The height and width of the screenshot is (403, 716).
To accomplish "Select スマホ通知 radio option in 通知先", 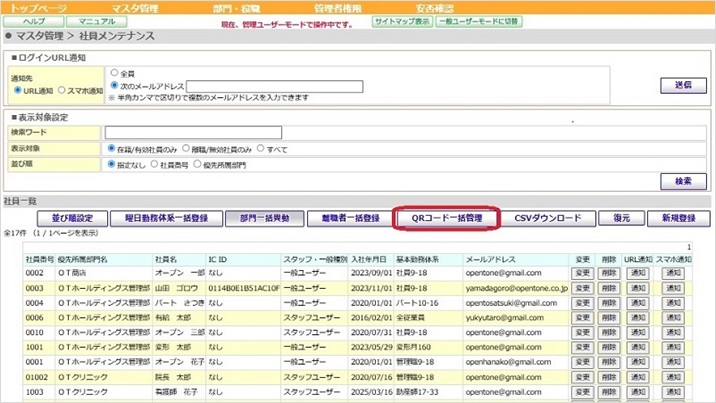I will tap(62, 90).
